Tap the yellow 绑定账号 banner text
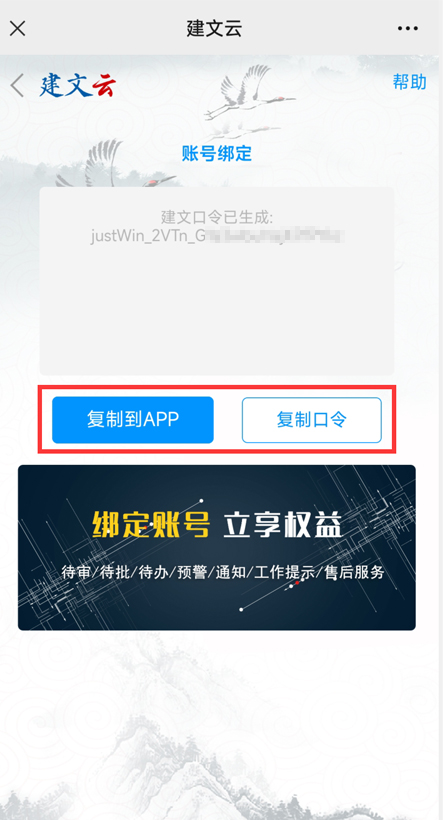Viewport: 443px width, 820px height. pyautogui.click(x=151, y=525)
